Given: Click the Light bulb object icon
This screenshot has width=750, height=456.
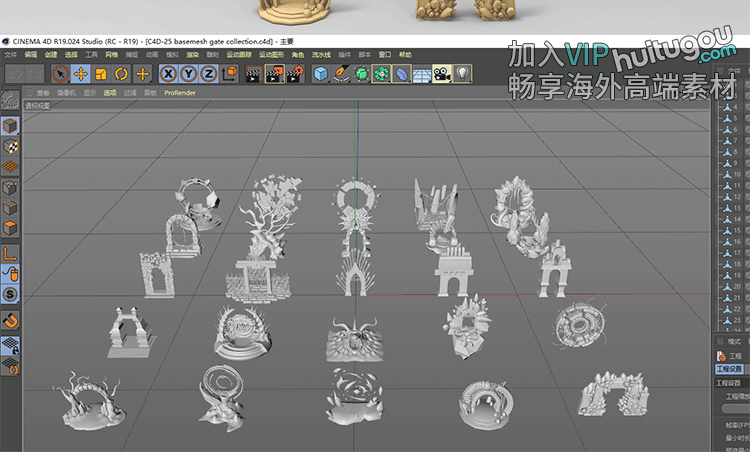Looking at the screenshot, I should pos(462,73).
